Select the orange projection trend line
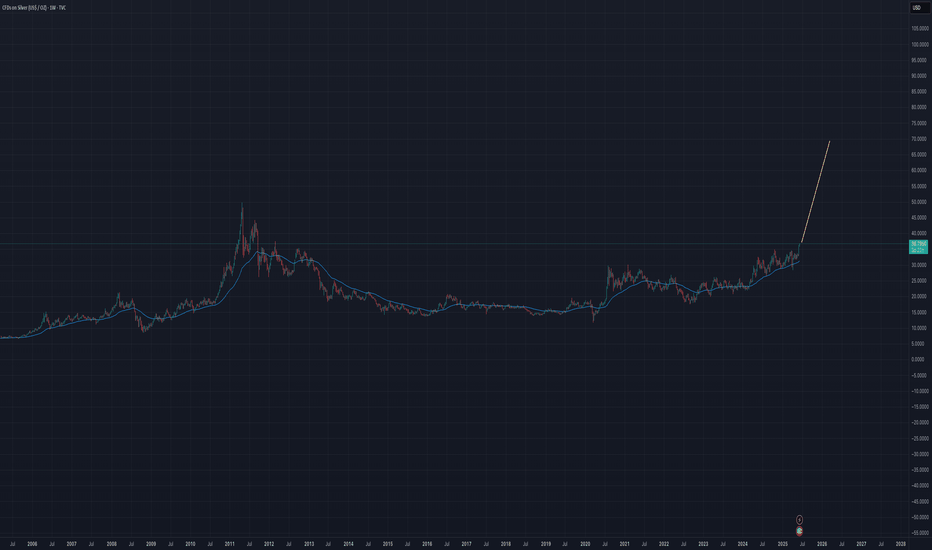Image resolution: width=932 pixels, height=550 pixels. [816, 191]
